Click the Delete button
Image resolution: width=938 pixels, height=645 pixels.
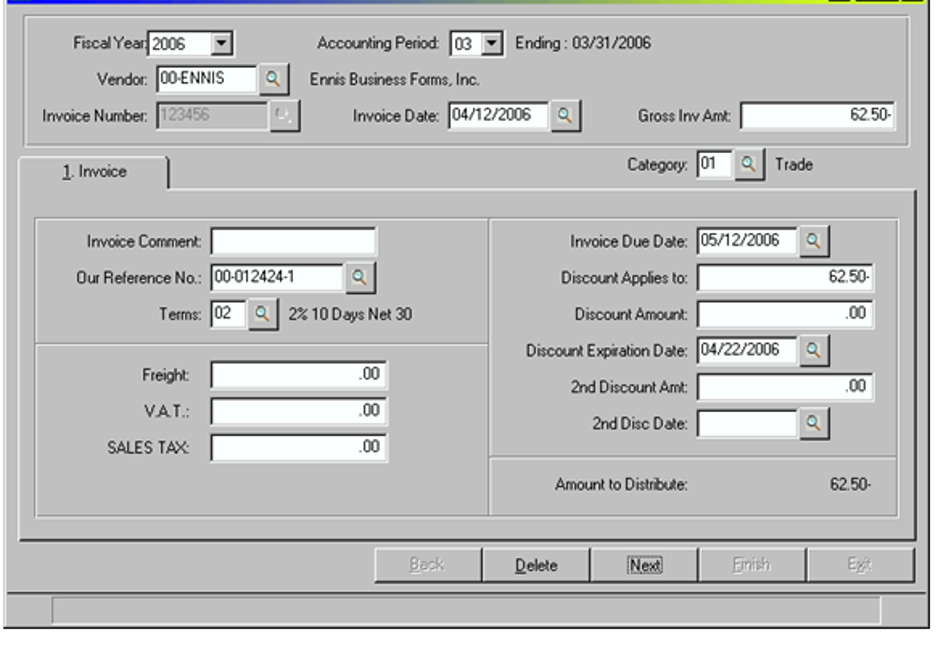pos(536,565)
